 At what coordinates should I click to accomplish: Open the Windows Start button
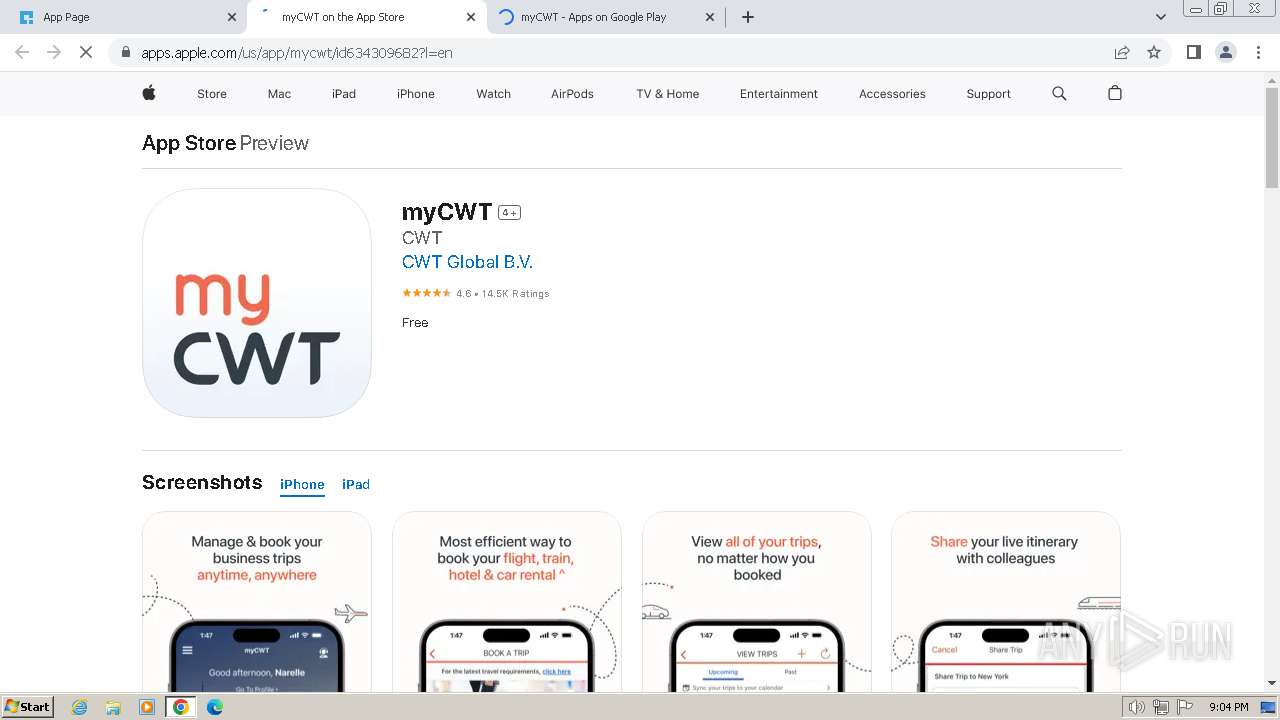[x=27, y=706]
